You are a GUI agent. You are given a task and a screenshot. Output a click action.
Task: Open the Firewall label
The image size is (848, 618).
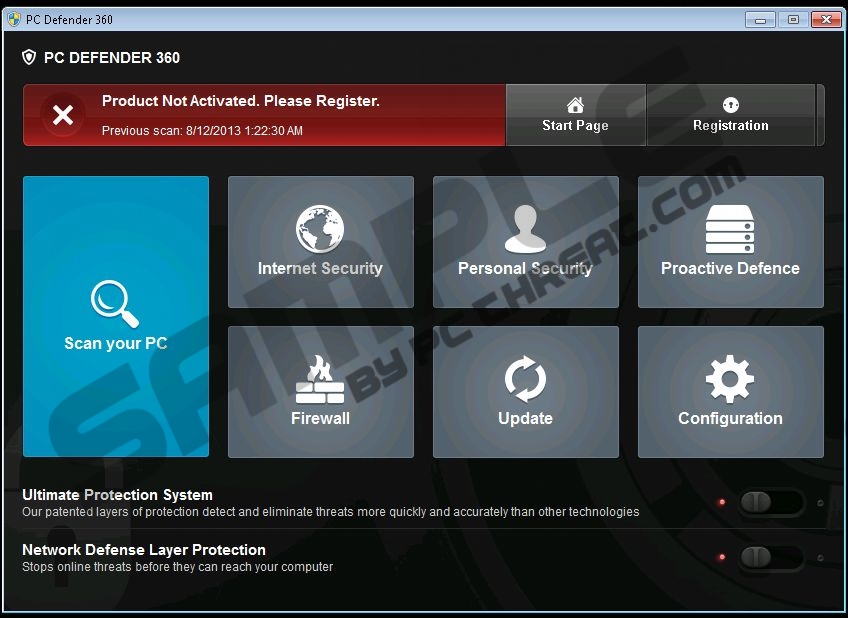point(320,418)
